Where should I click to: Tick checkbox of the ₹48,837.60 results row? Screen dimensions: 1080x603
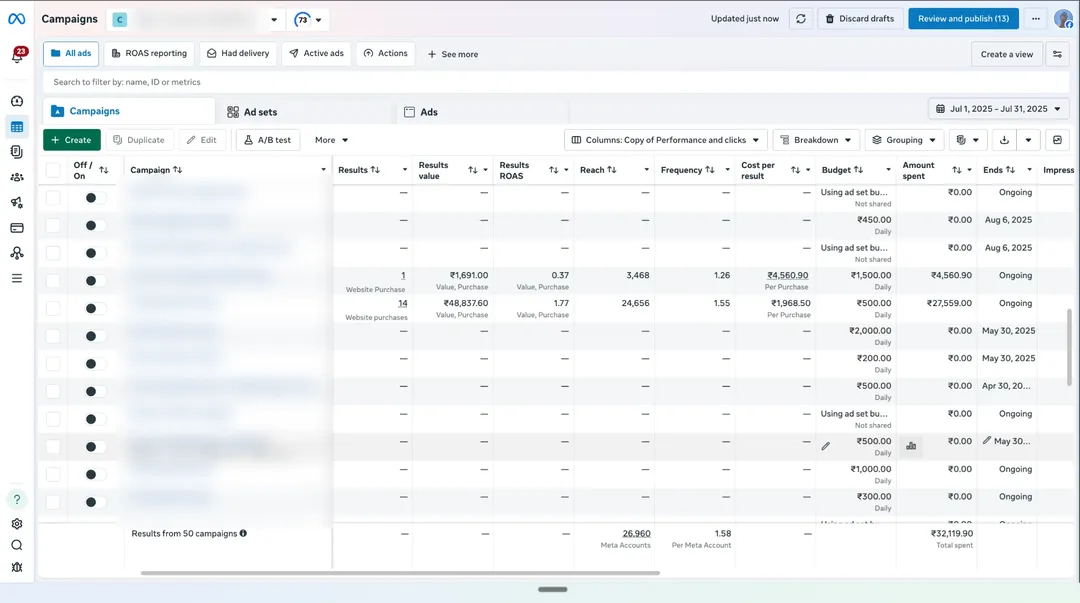pyautogui.click(x=53, y=308)
